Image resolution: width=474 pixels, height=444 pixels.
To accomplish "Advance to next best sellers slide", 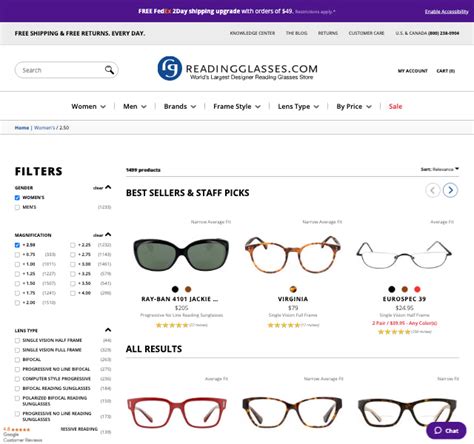I will point(450,190).
